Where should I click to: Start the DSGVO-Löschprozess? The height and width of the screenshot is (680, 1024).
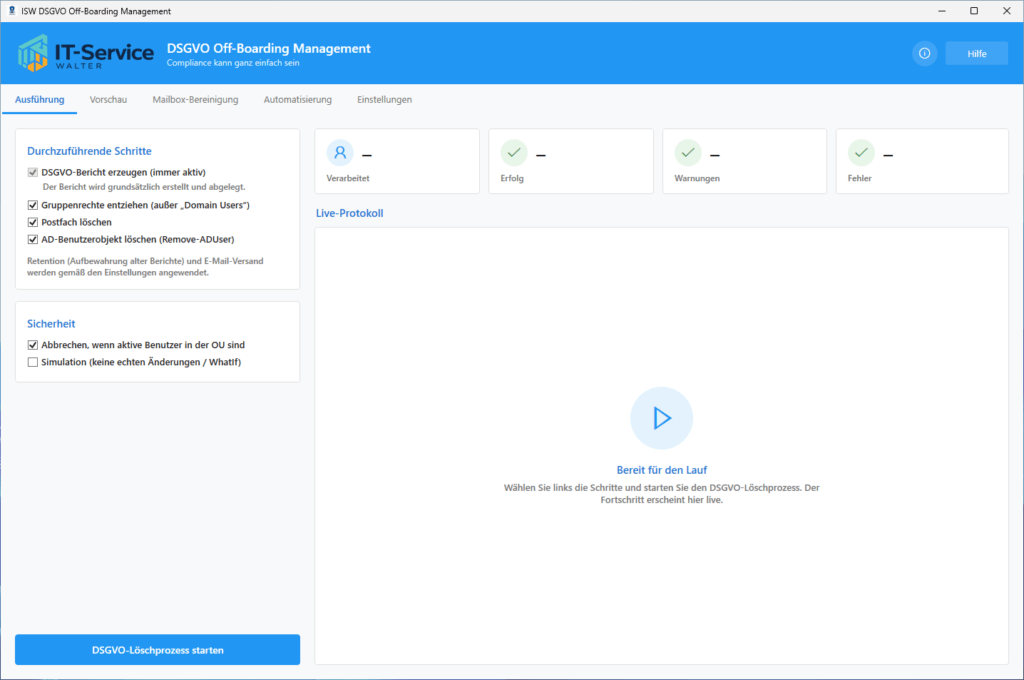(x=157, y=650)
